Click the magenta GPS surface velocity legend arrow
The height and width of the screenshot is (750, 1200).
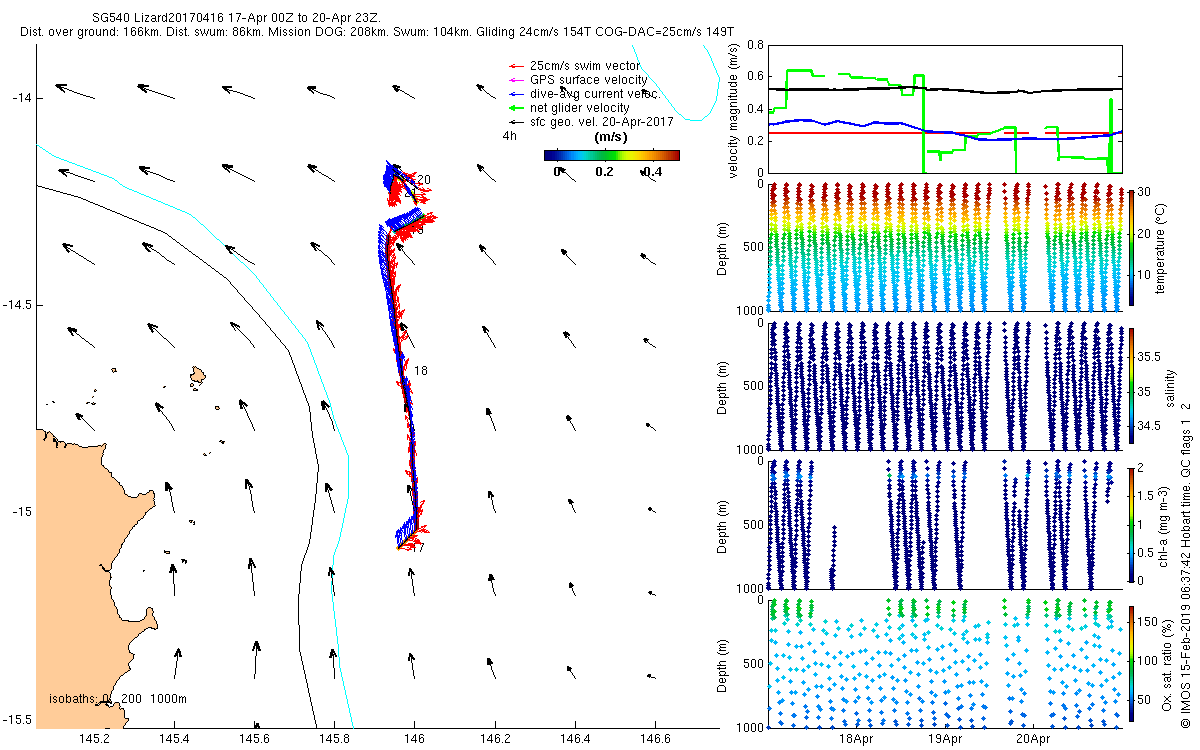[516, 80]
